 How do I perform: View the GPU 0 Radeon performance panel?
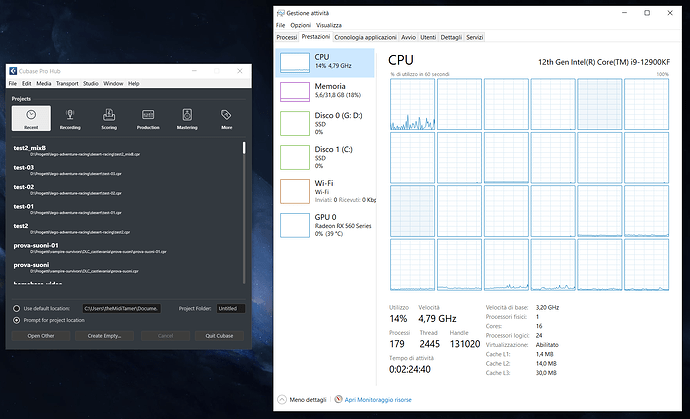pyautogui.click(x=325, y=225)
